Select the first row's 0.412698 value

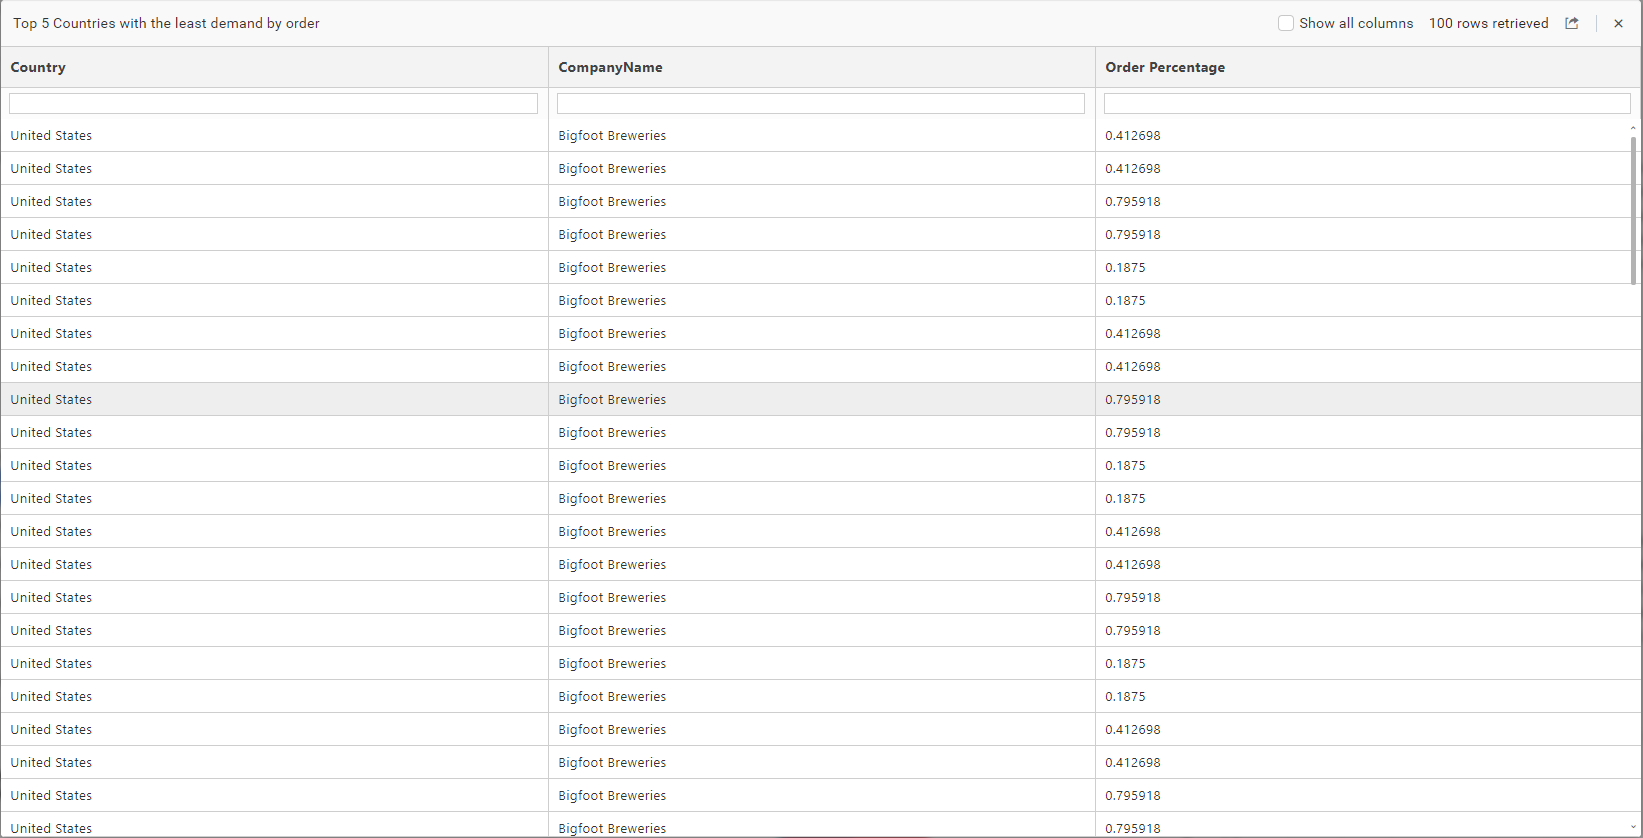pyautogui.click(x=1133, y=135)
